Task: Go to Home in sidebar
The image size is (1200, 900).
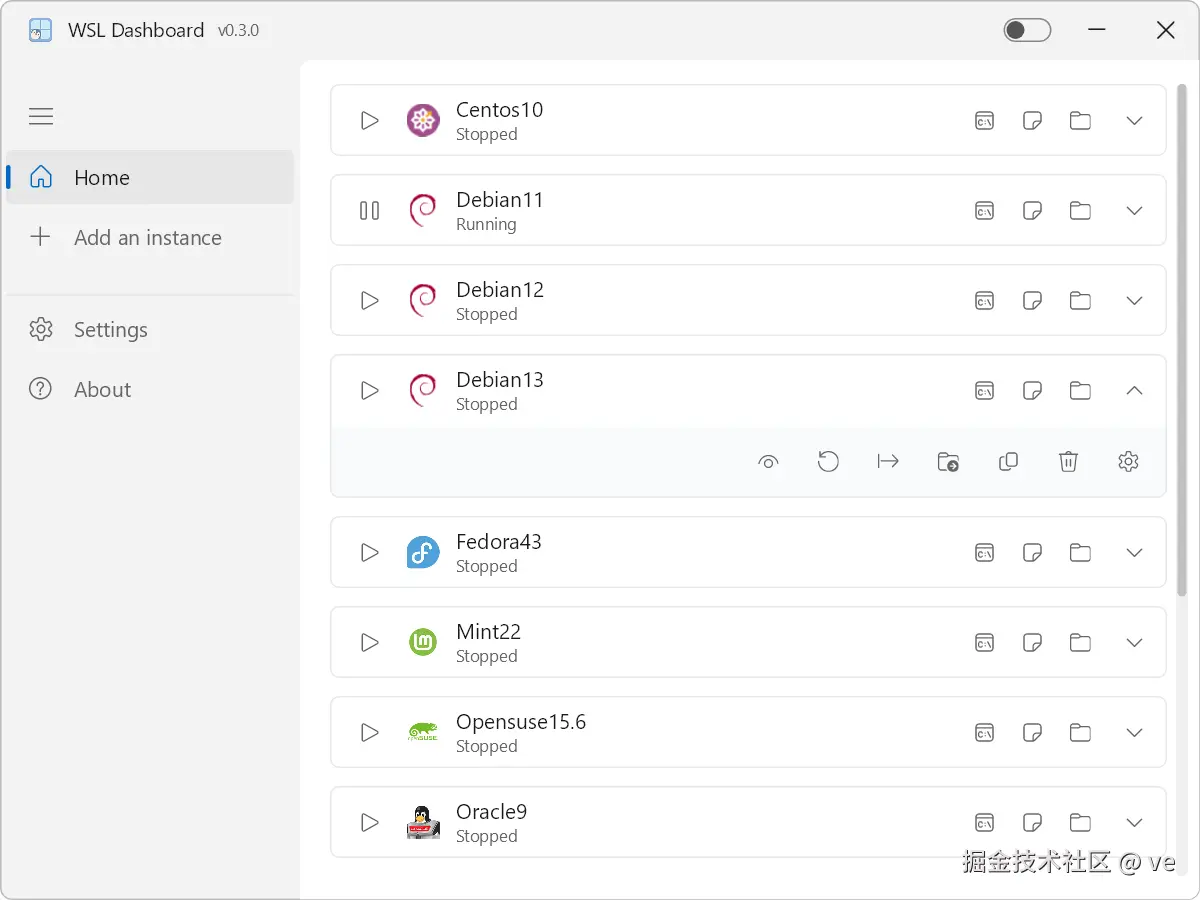Action: (x=150, y=178)
